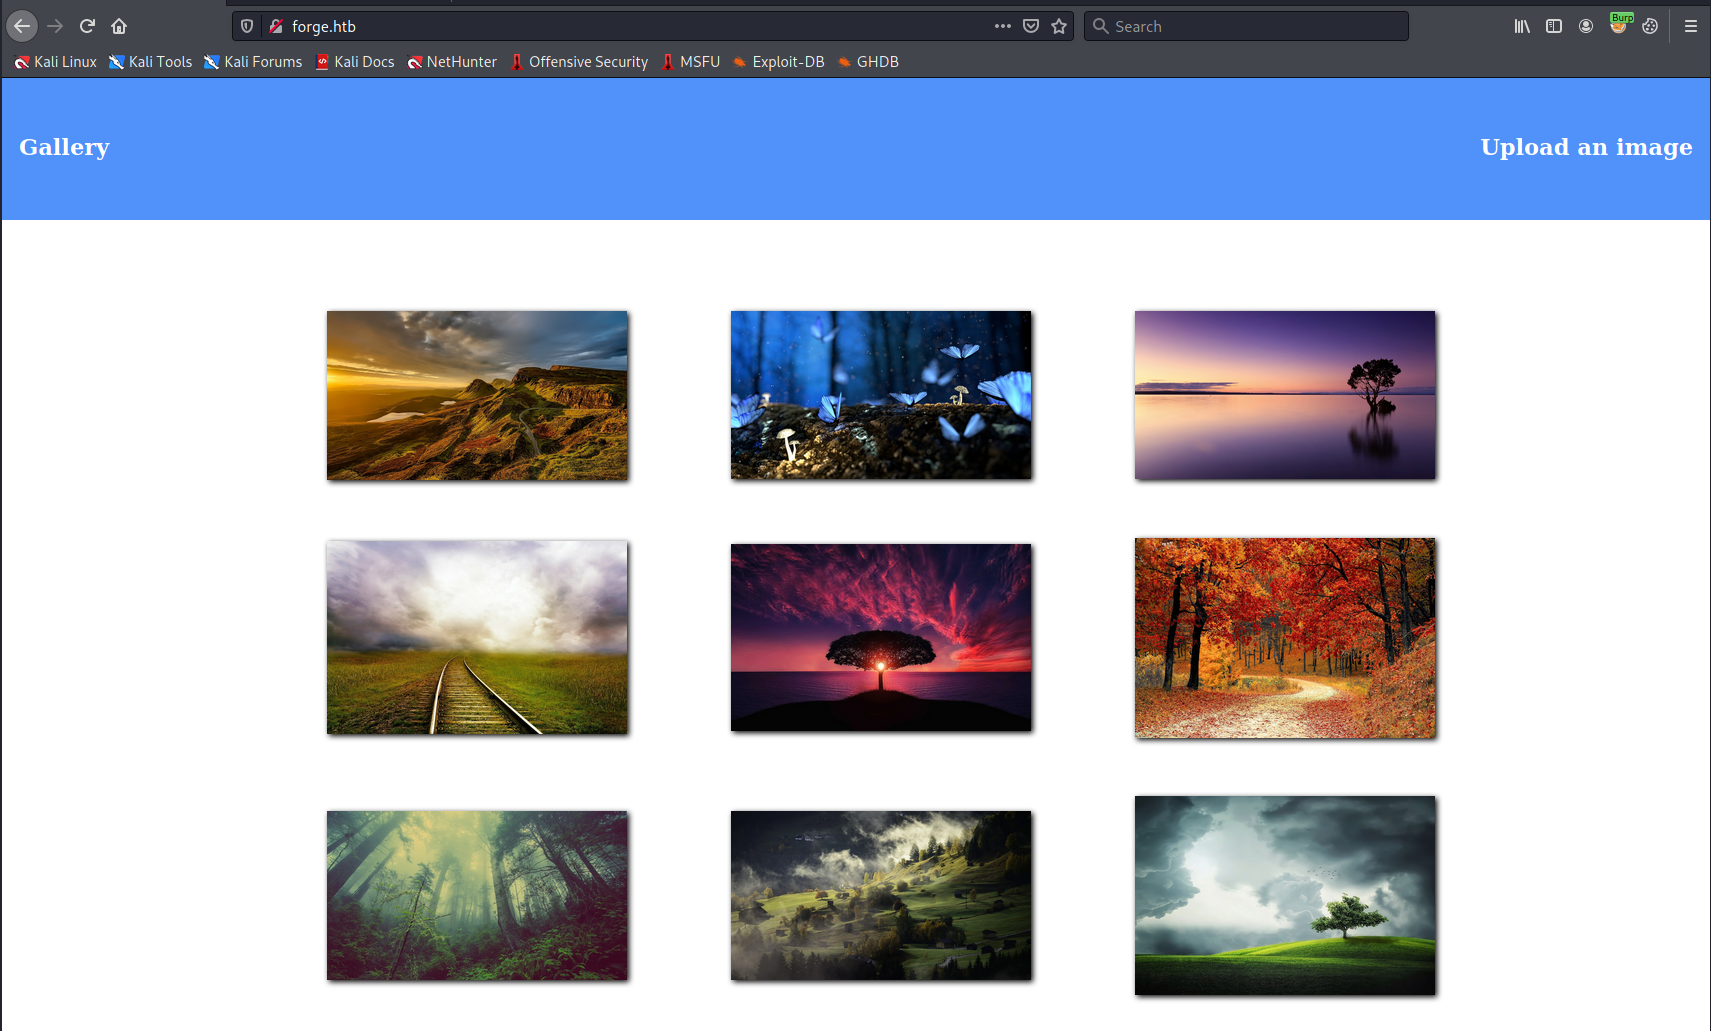Reload the forge.htb page
1711x1031 pixels.
coord(87,26)
